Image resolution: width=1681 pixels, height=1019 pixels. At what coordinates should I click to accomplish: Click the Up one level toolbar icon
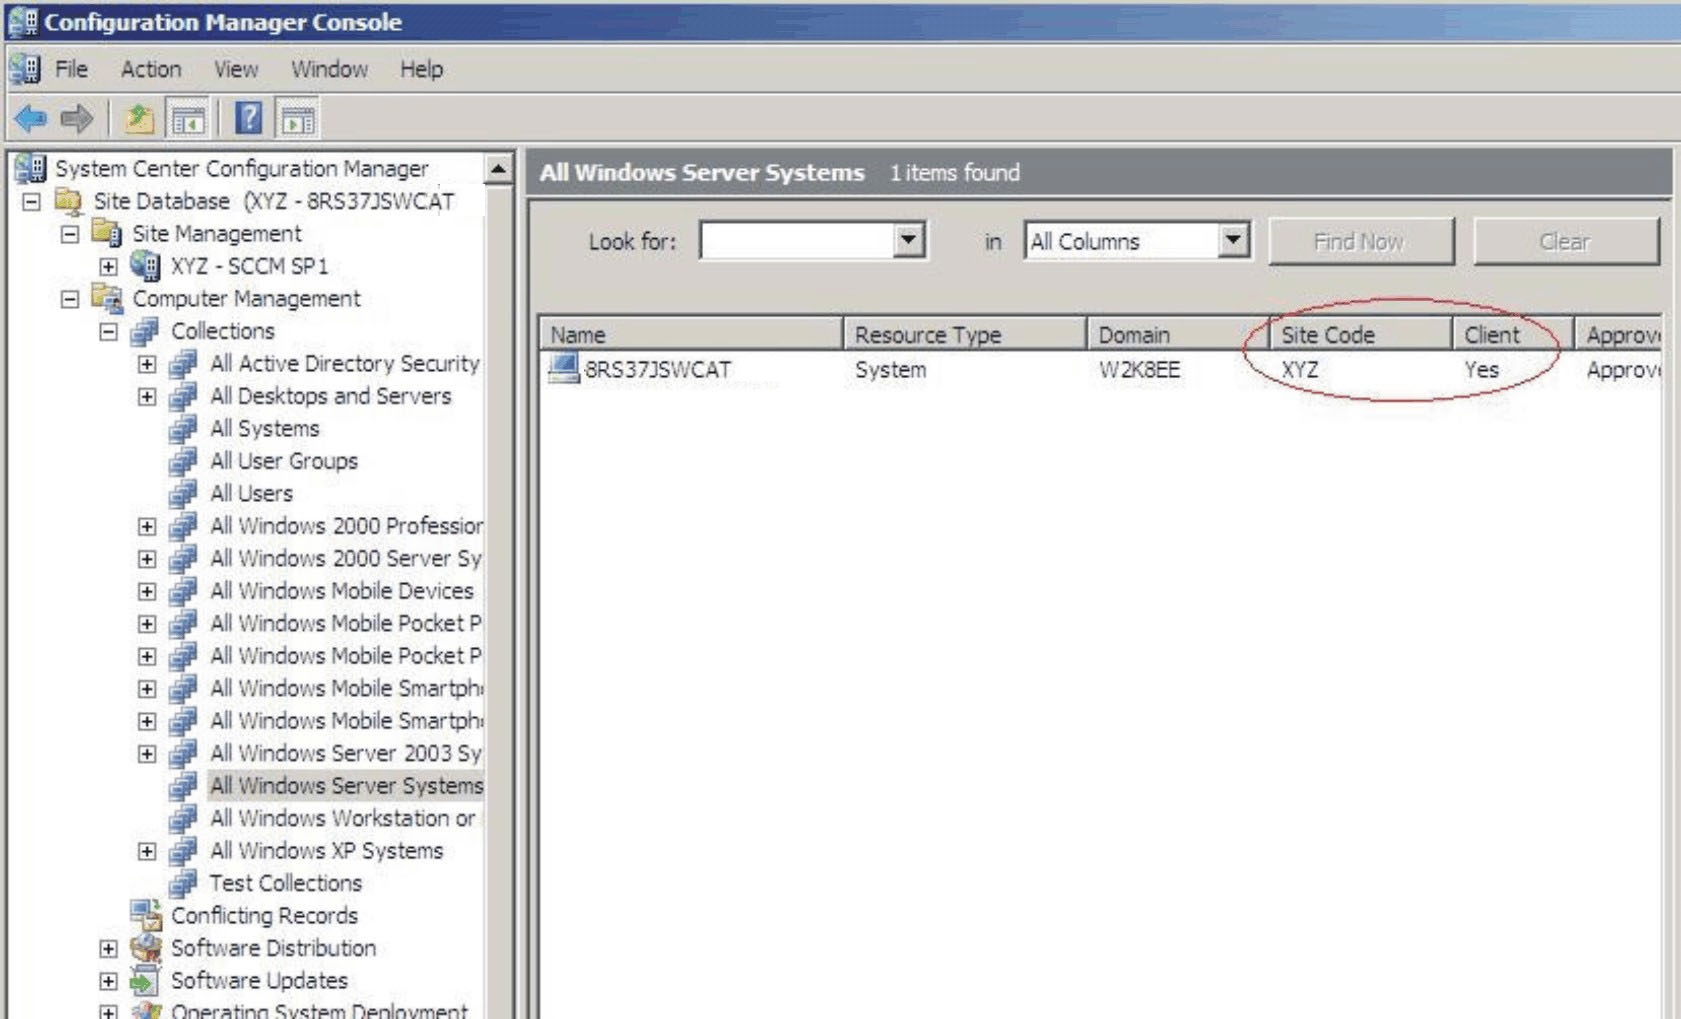(x=138, y=119)
